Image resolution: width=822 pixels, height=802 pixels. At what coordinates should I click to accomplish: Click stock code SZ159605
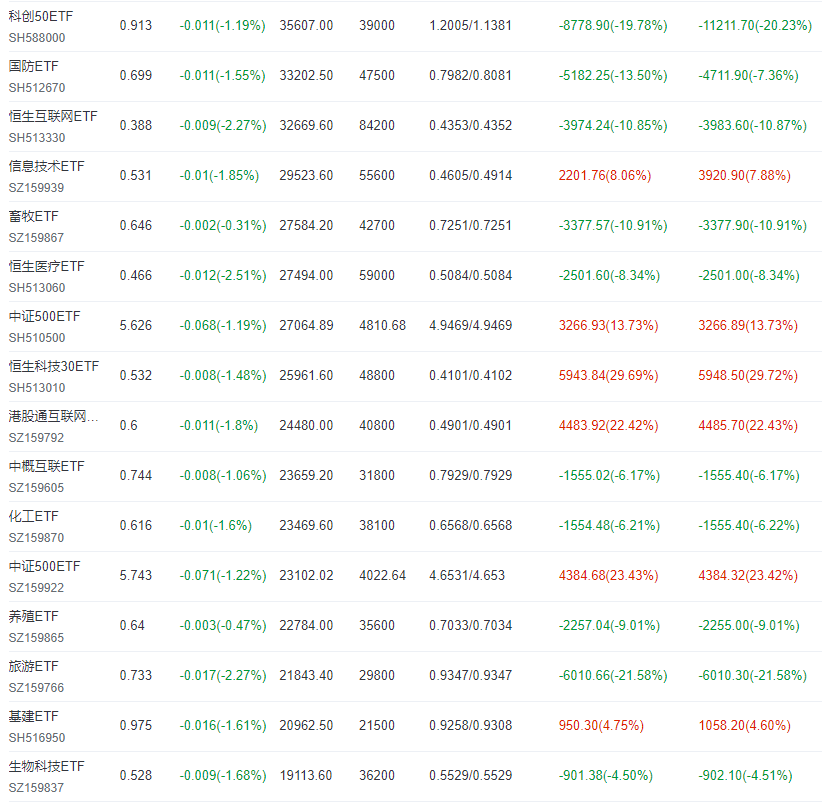pyautogui.click(x=36, y=488)
